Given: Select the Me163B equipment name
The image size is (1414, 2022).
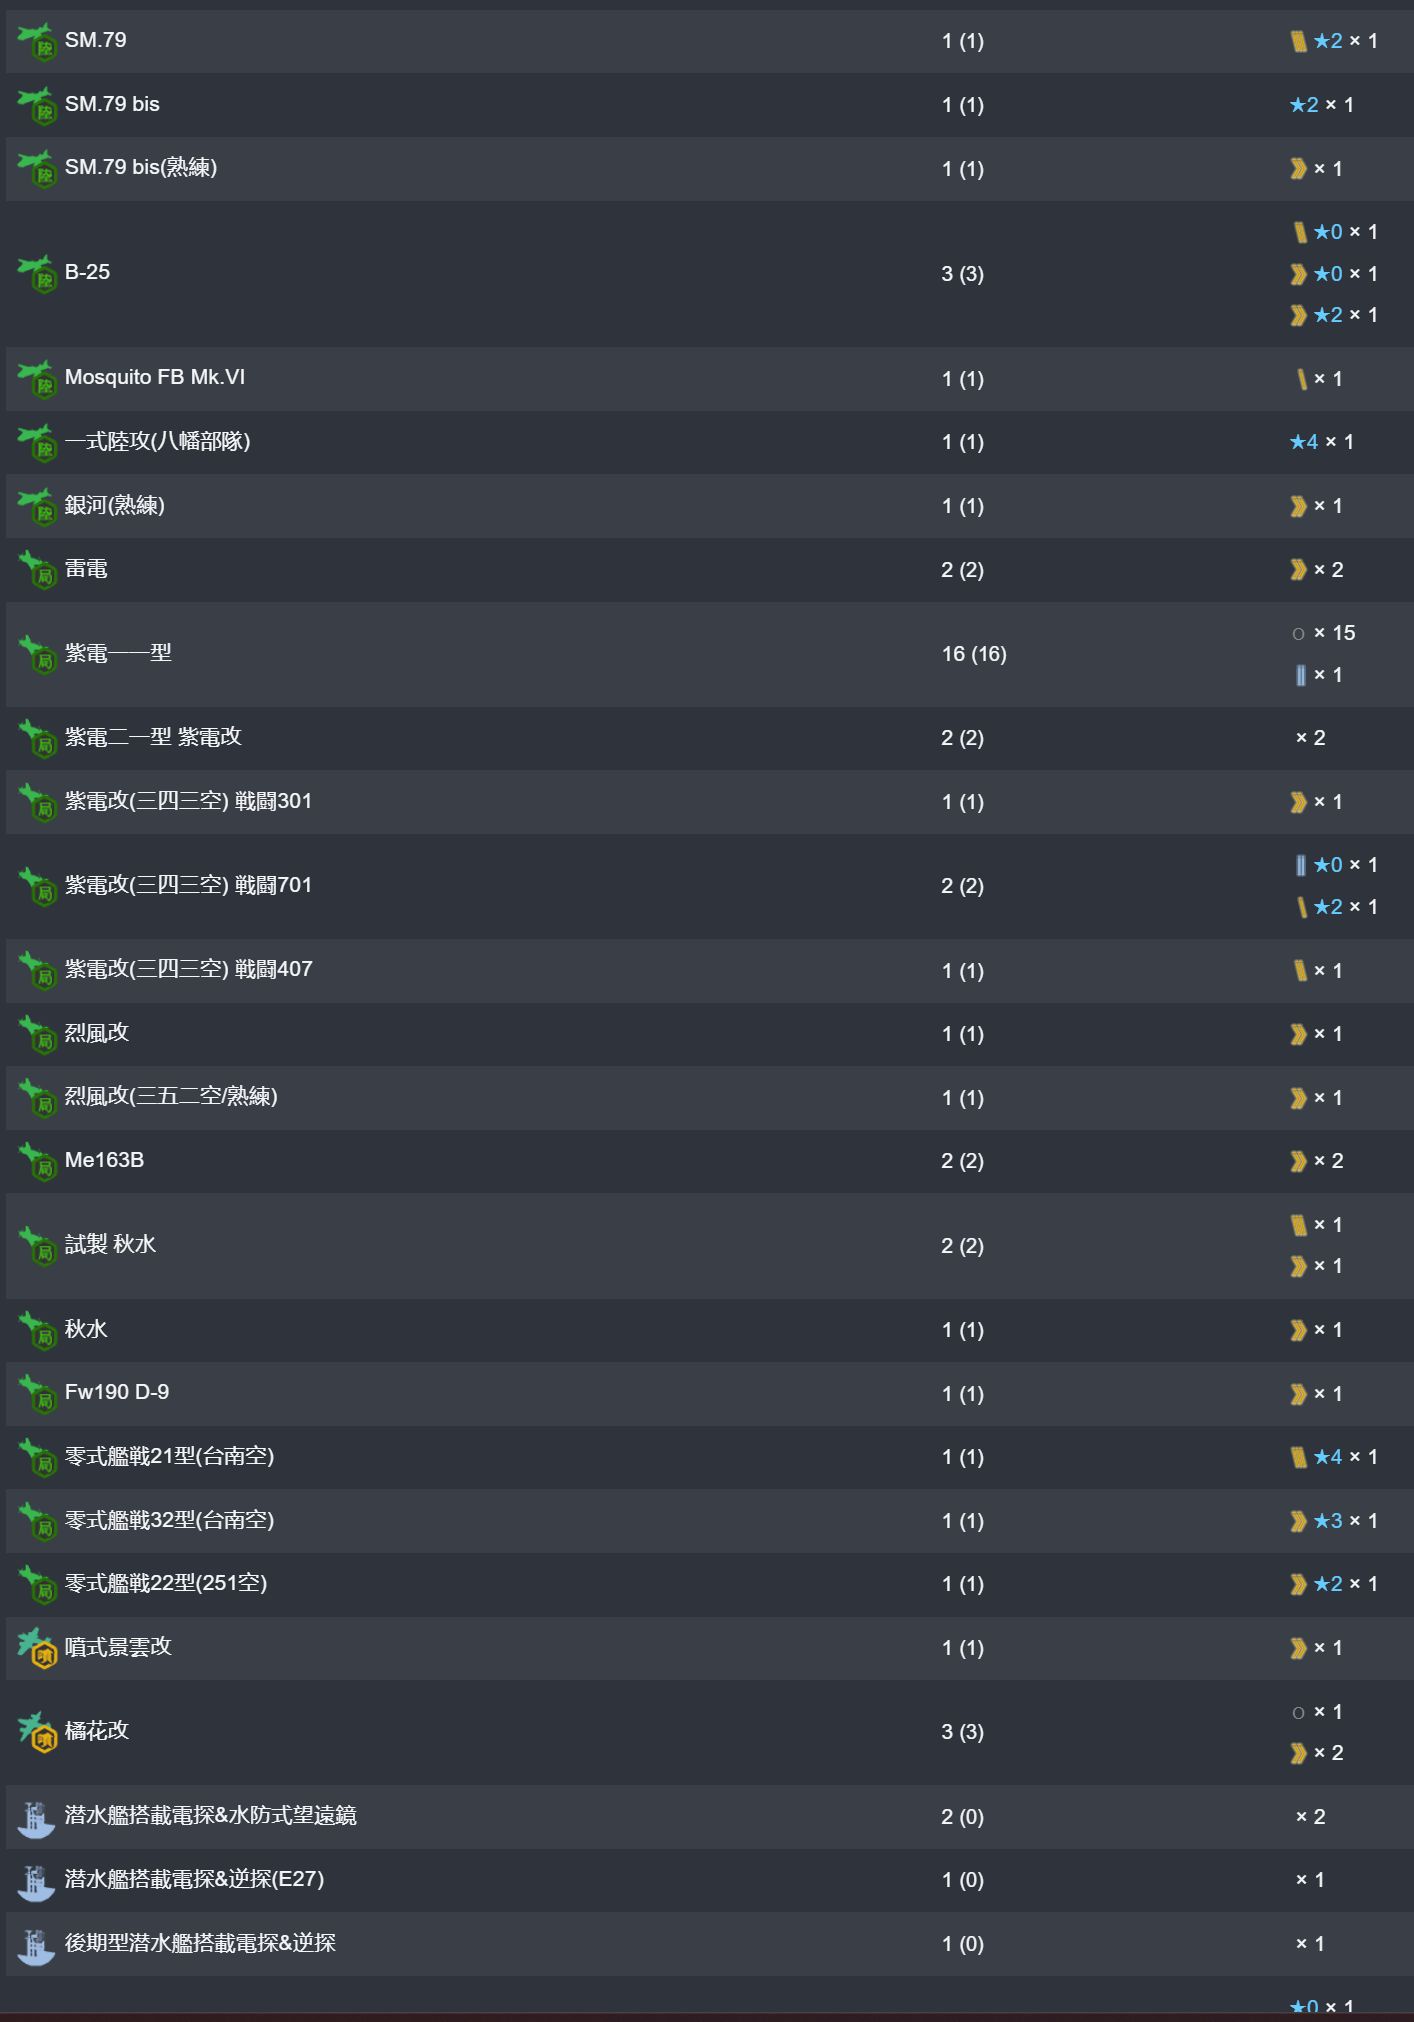Looking at the screenshot, I should point(104,1160).
